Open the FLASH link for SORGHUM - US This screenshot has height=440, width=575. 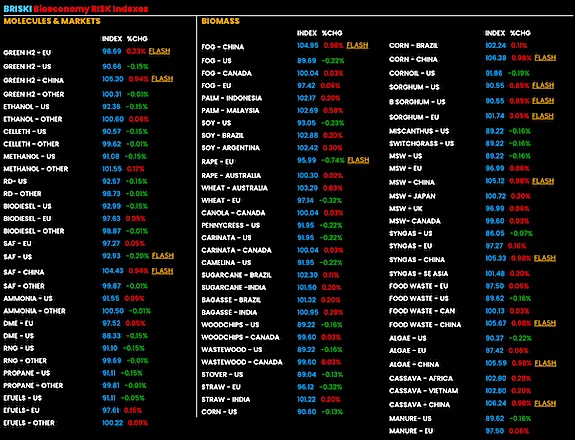(x=543, y=85)
